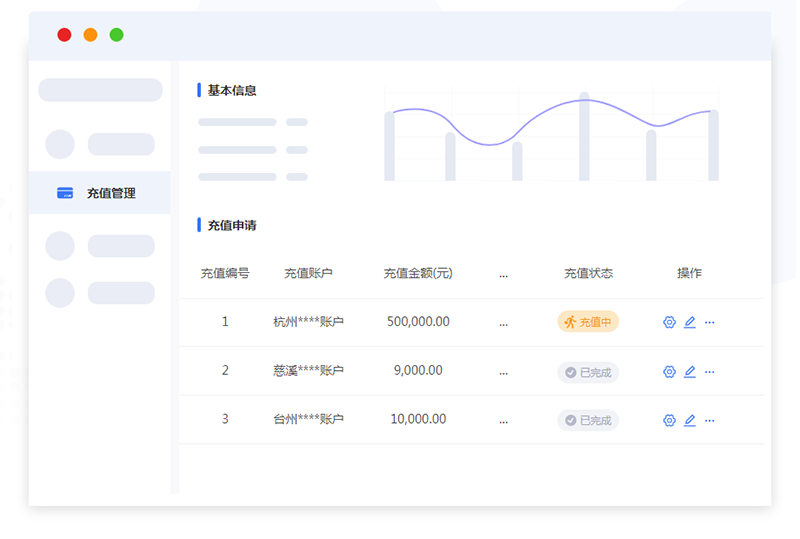This screenshot has height=539, width=800.
Task: Open more options for 慈溪 account row
Action: 710,372
